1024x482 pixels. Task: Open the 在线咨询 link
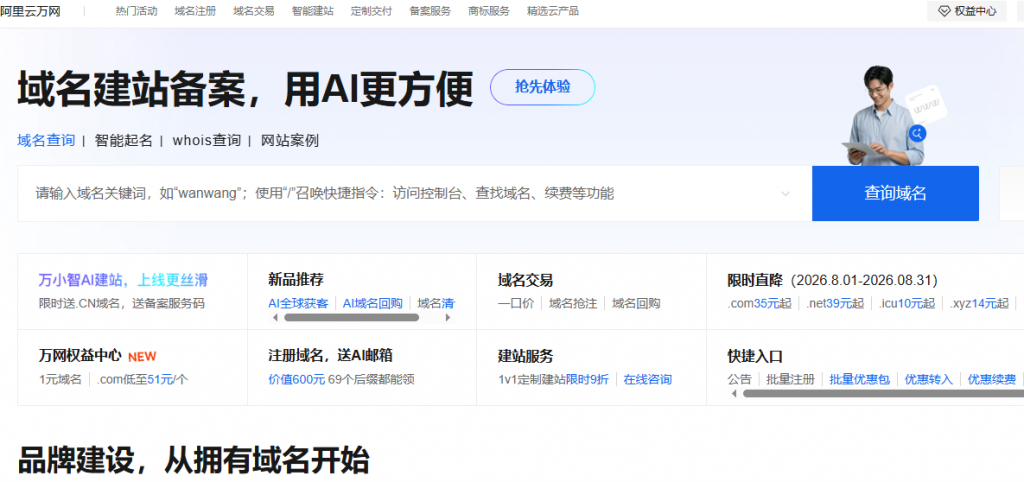(x=647, y=379)
